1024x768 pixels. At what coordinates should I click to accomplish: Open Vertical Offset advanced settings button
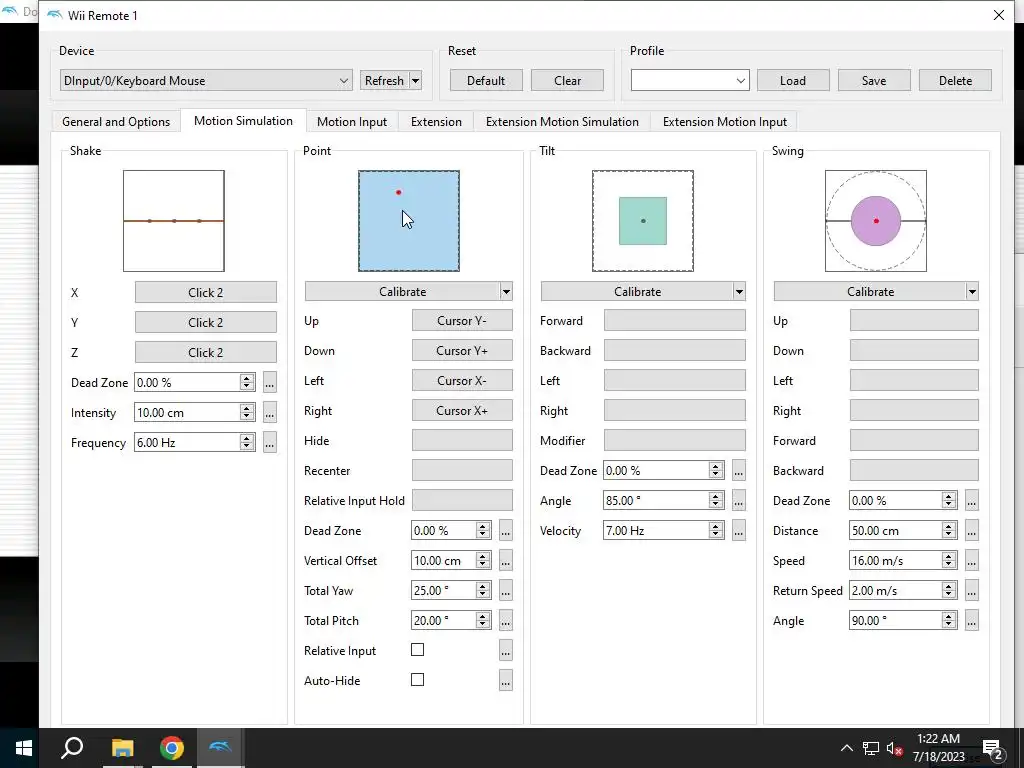[505, 561]
